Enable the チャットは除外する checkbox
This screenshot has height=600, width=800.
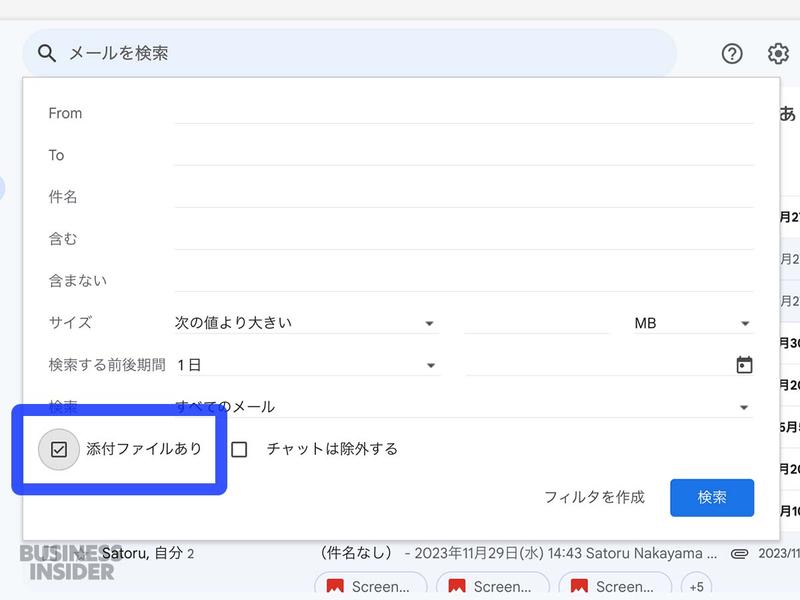pyautogui.click(x=242, y=449)
